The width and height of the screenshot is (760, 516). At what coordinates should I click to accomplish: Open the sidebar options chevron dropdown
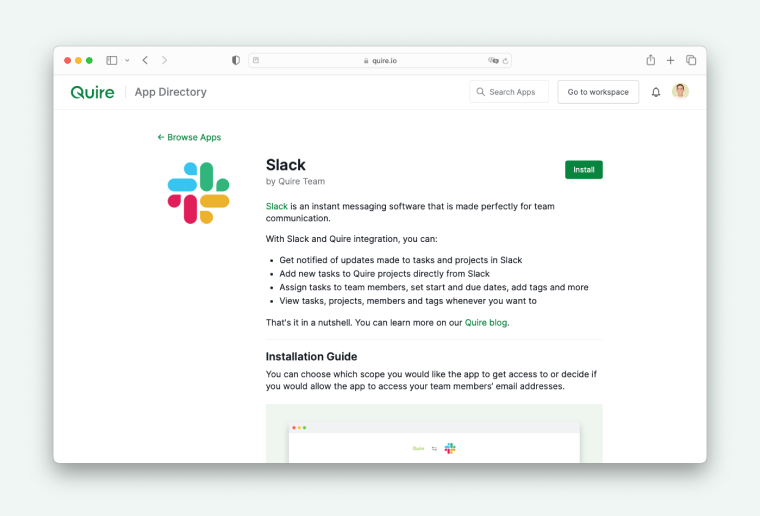point(127,61)
